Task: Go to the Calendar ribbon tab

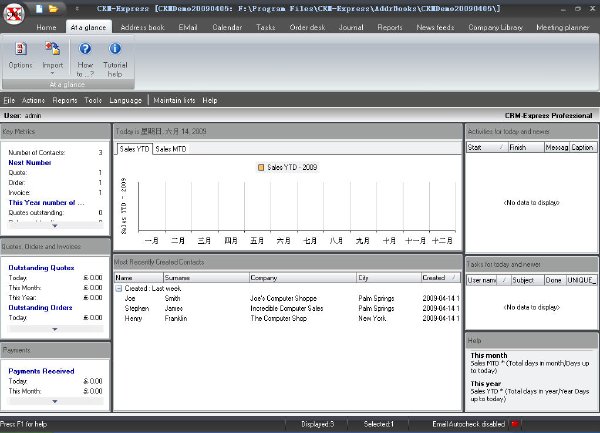Action: tap(227, 27)
